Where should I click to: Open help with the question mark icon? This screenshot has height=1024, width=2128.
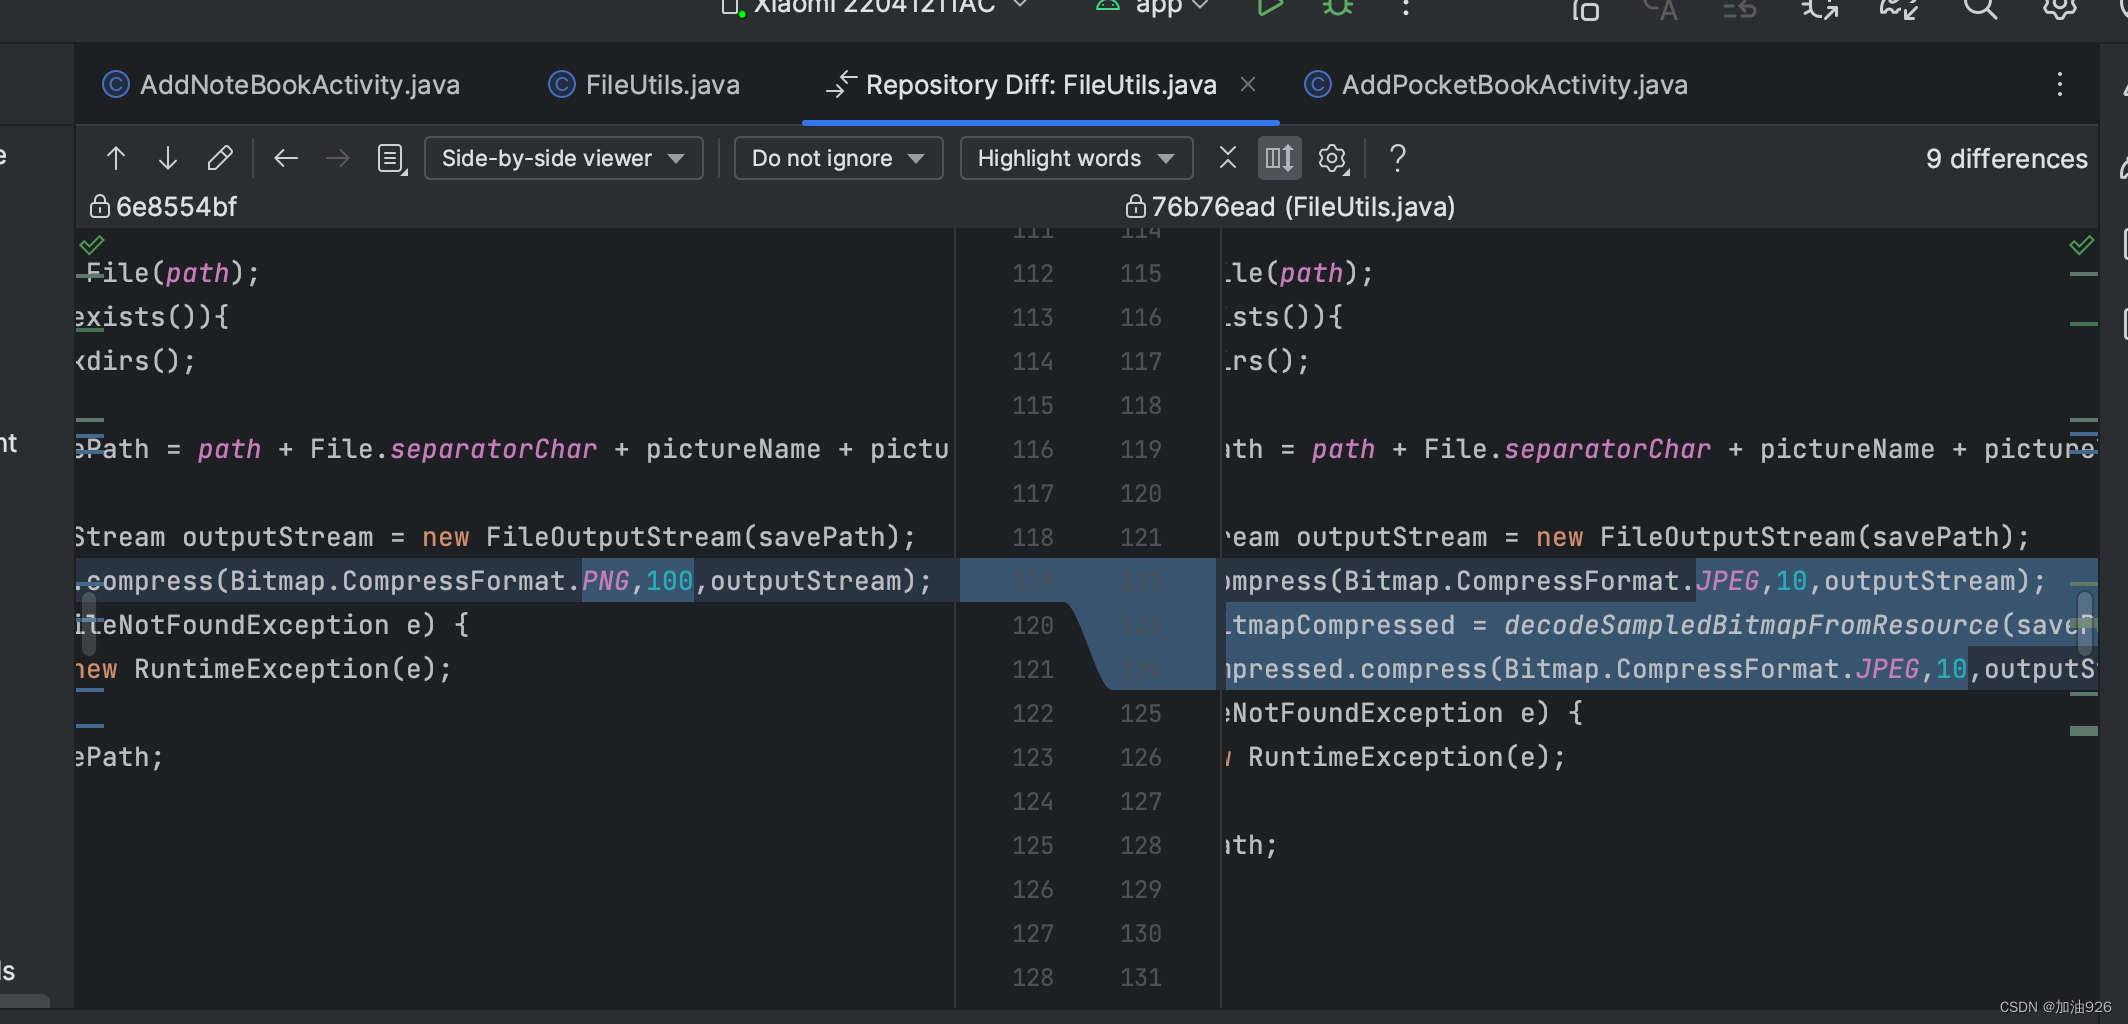coord(1396,157)
